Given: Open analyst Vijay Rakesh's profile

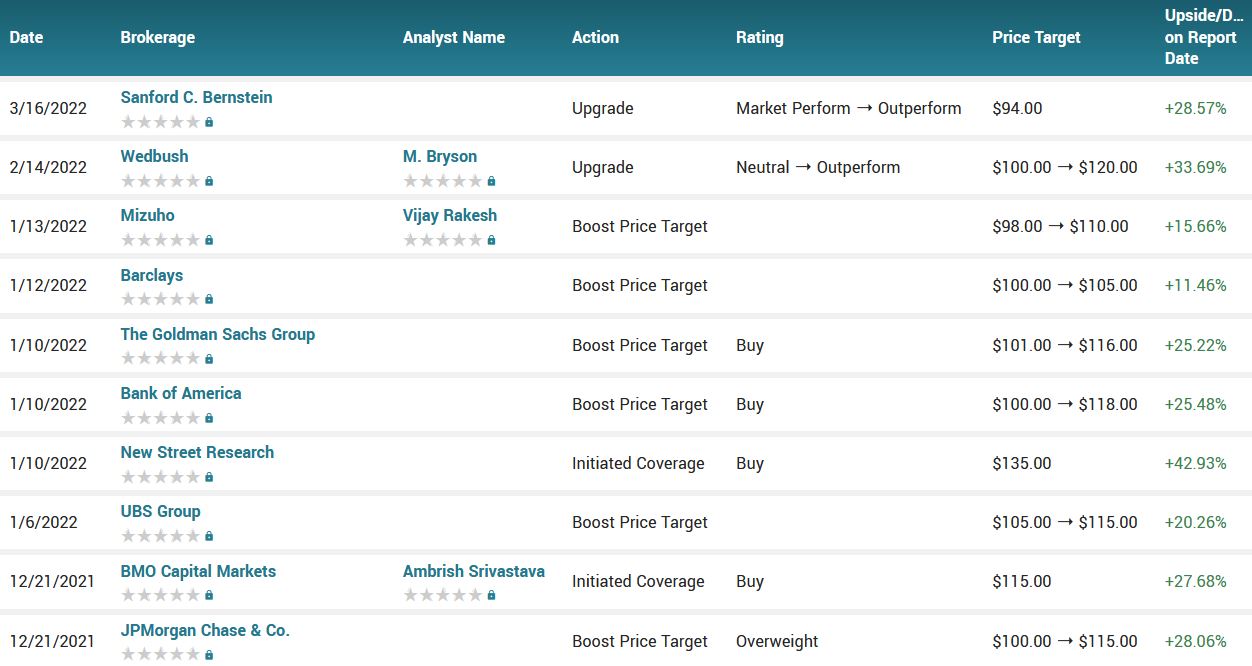Looking at the screenshot, I should pos(450,215).
